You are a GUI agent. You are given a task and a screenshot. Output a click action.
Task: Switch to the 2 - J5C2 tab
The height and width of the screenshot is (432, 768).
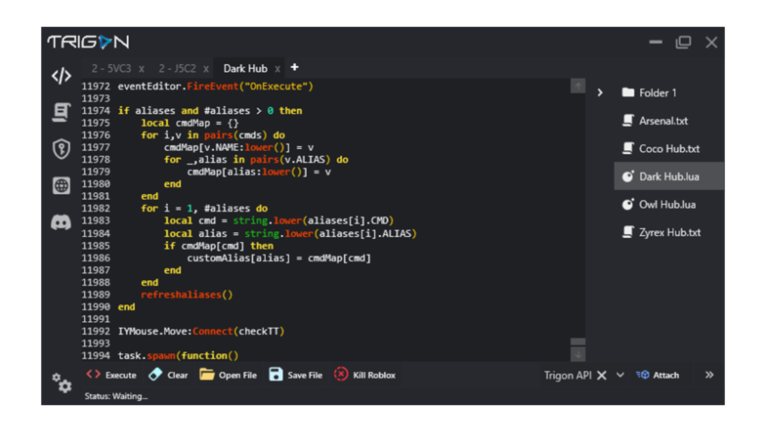176,68
